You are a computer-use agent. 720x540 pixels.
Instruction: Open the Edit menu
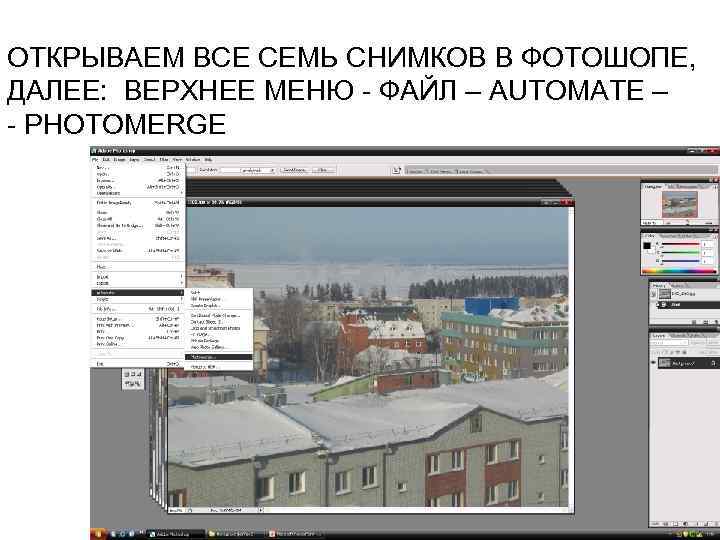pos(106,160)
